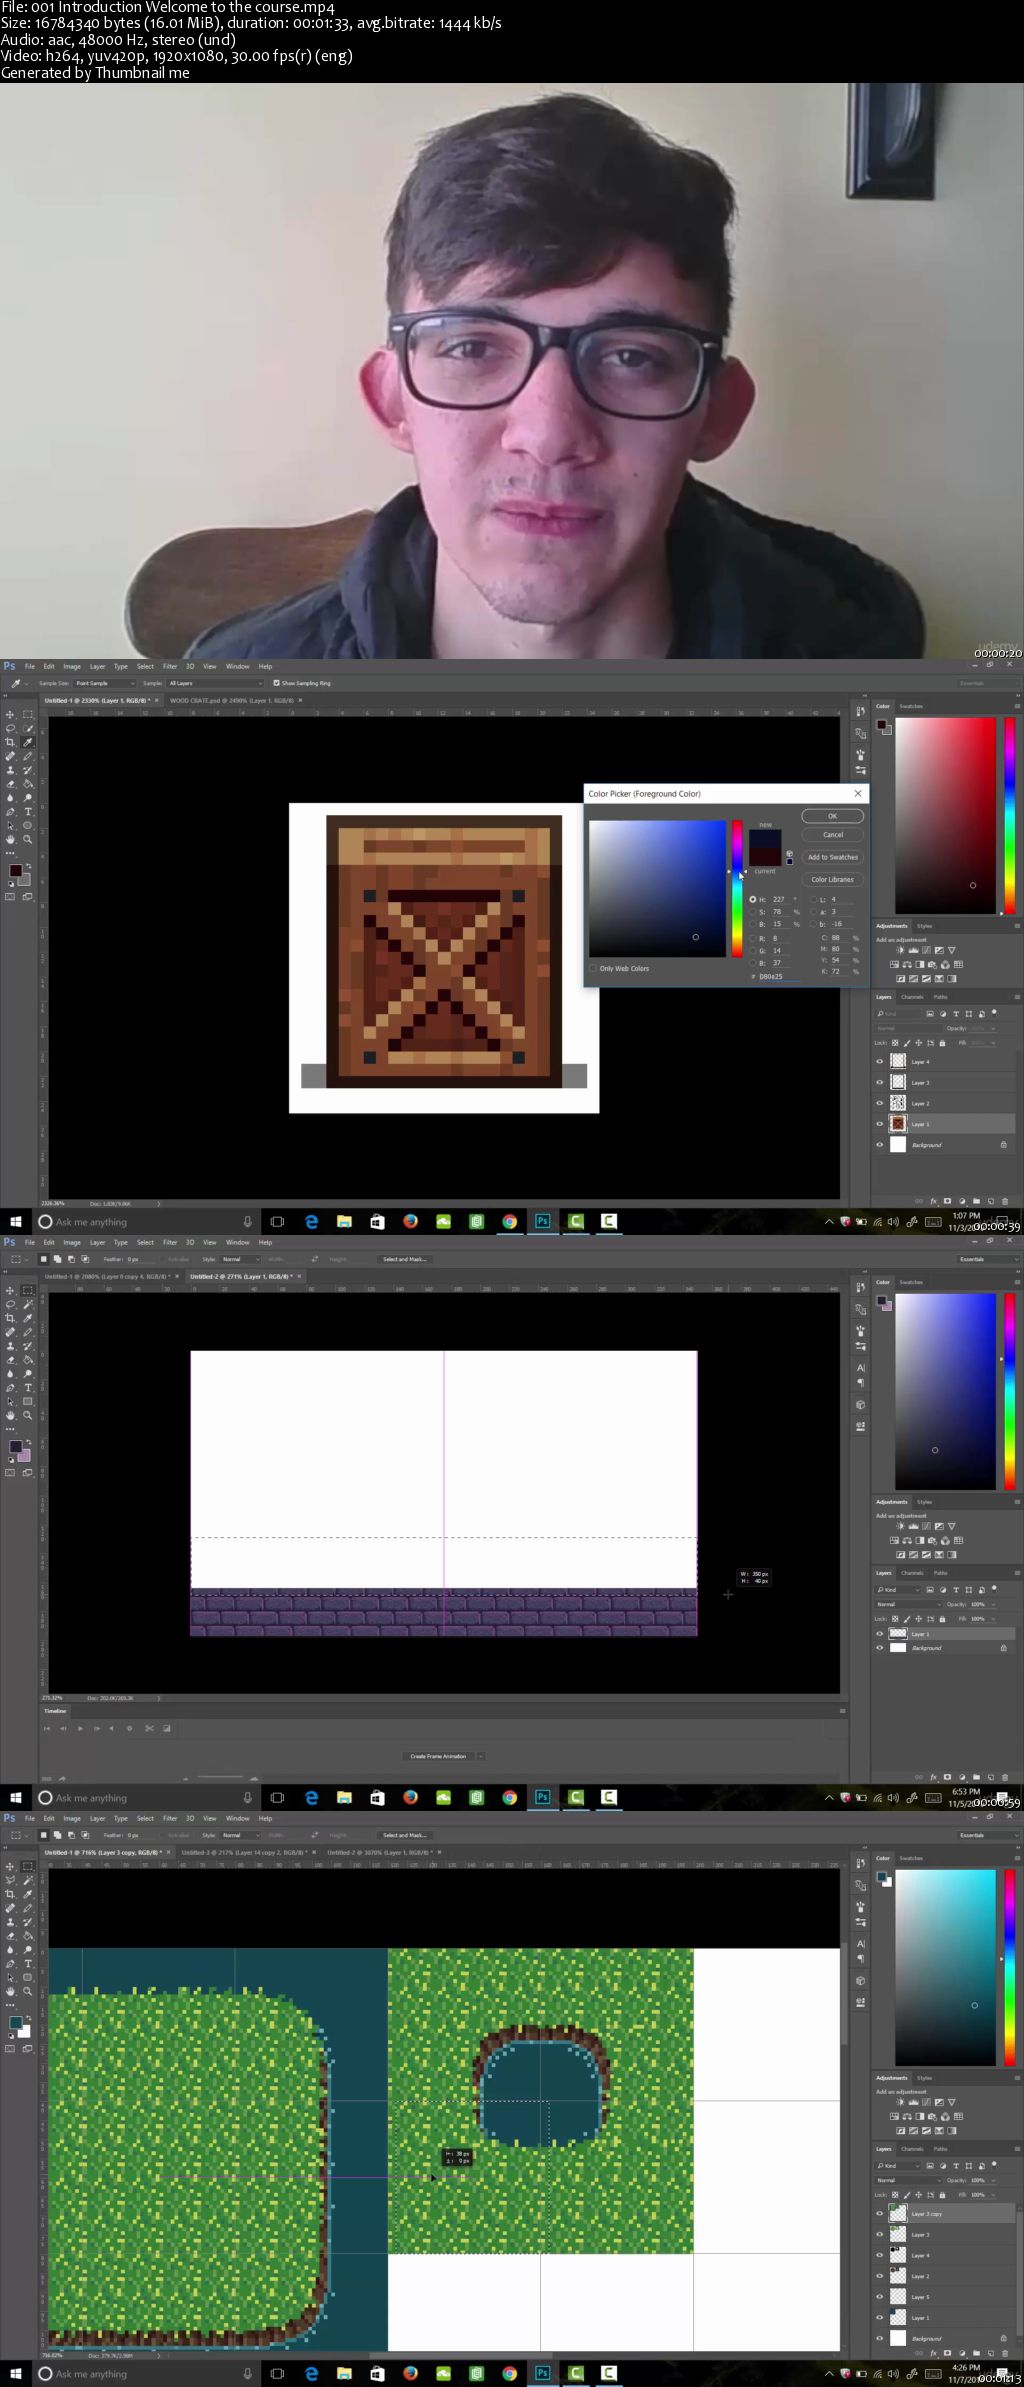
Task: Open Firefox taskbar icon below purple brick window
Action: 410,1797
